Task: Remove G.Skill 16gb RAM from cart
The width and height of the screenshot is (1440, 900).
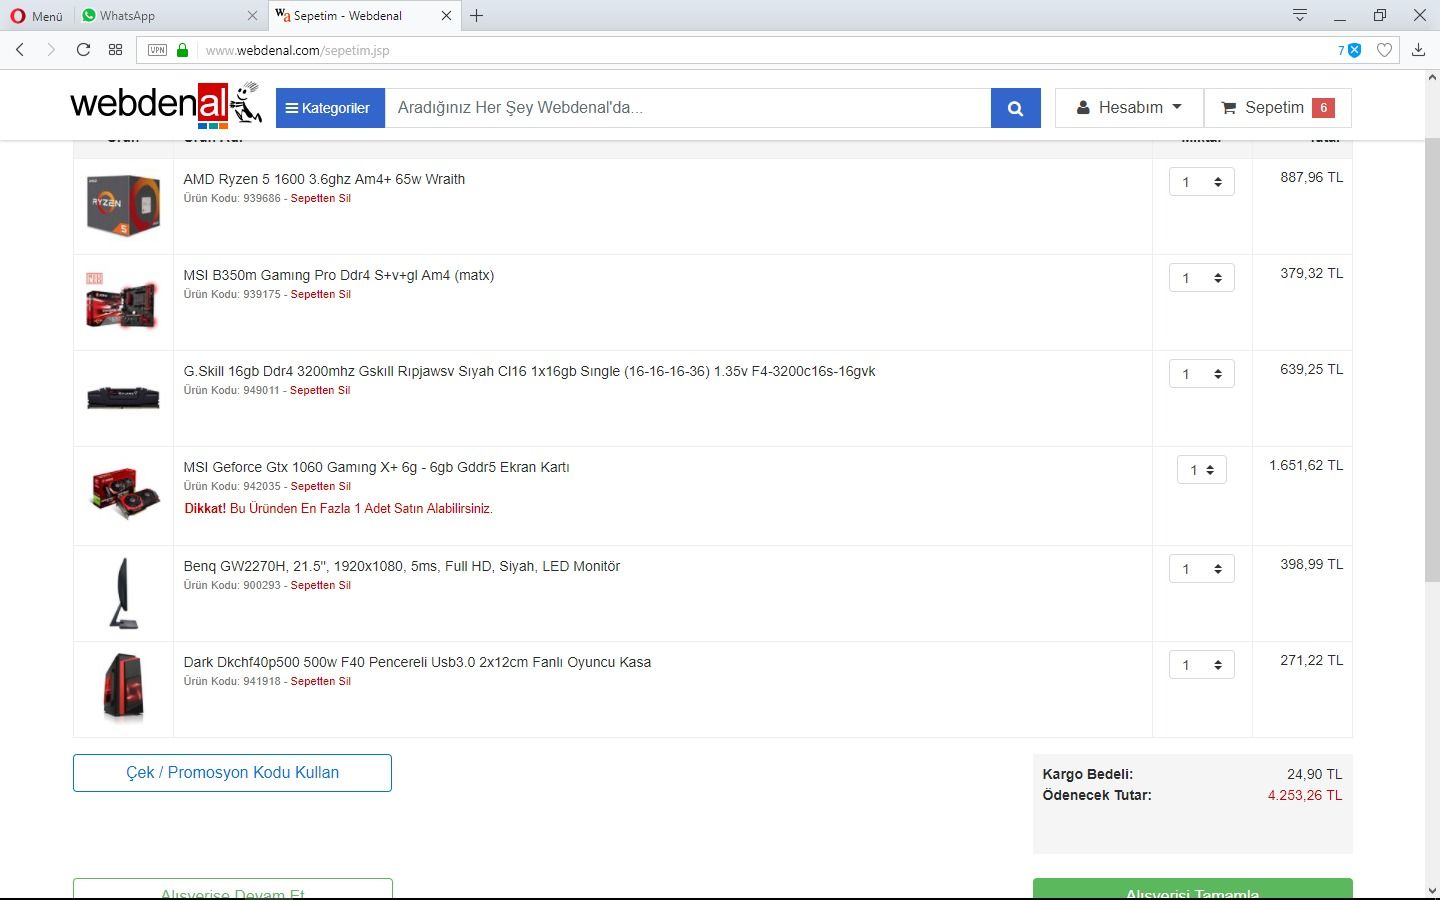Action: (x=320, y=390)
